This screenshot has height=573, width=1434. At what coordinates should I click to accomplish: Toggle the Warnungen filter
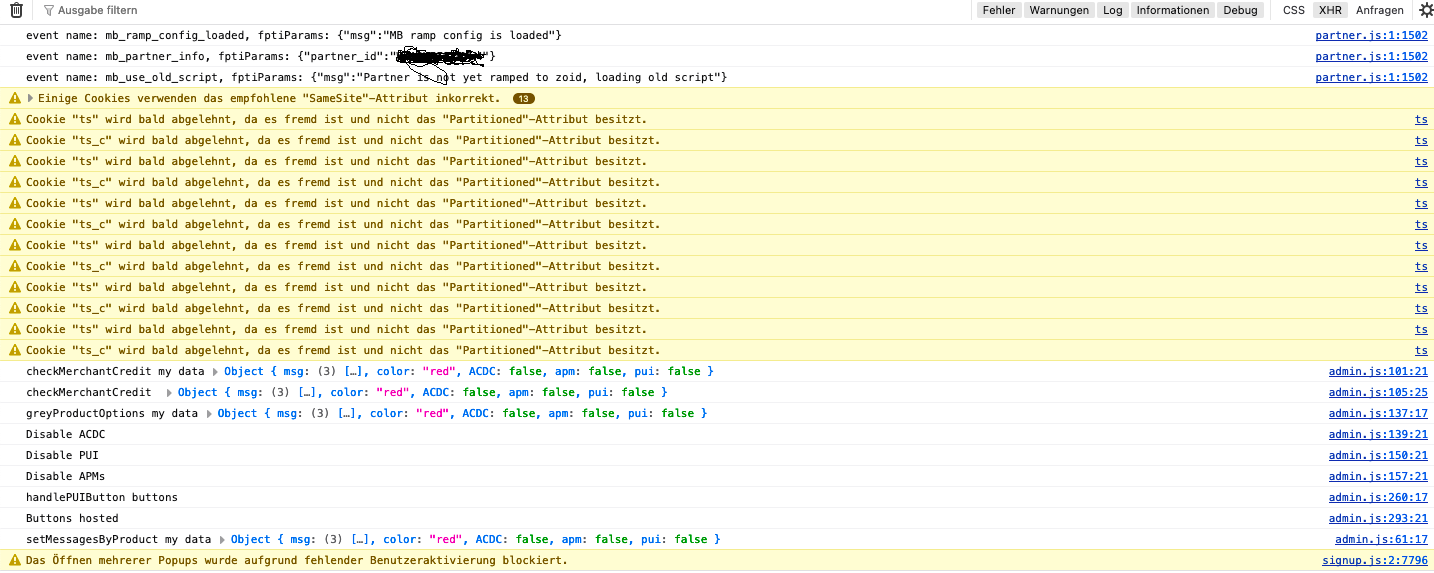[1059, 10]
